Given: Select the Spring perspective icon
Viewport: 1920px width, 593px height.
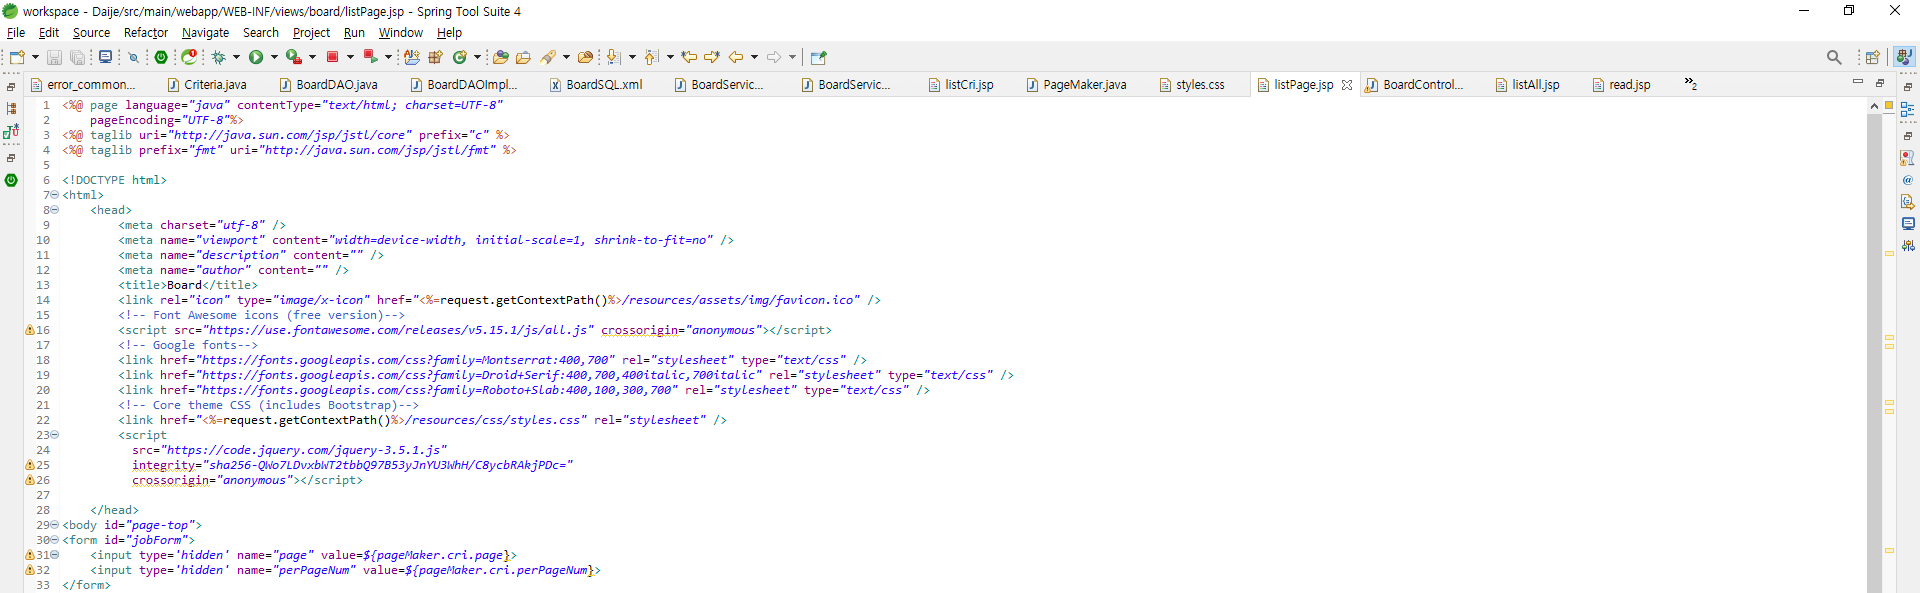Looking at the screenshot, I should (1904, 57).
